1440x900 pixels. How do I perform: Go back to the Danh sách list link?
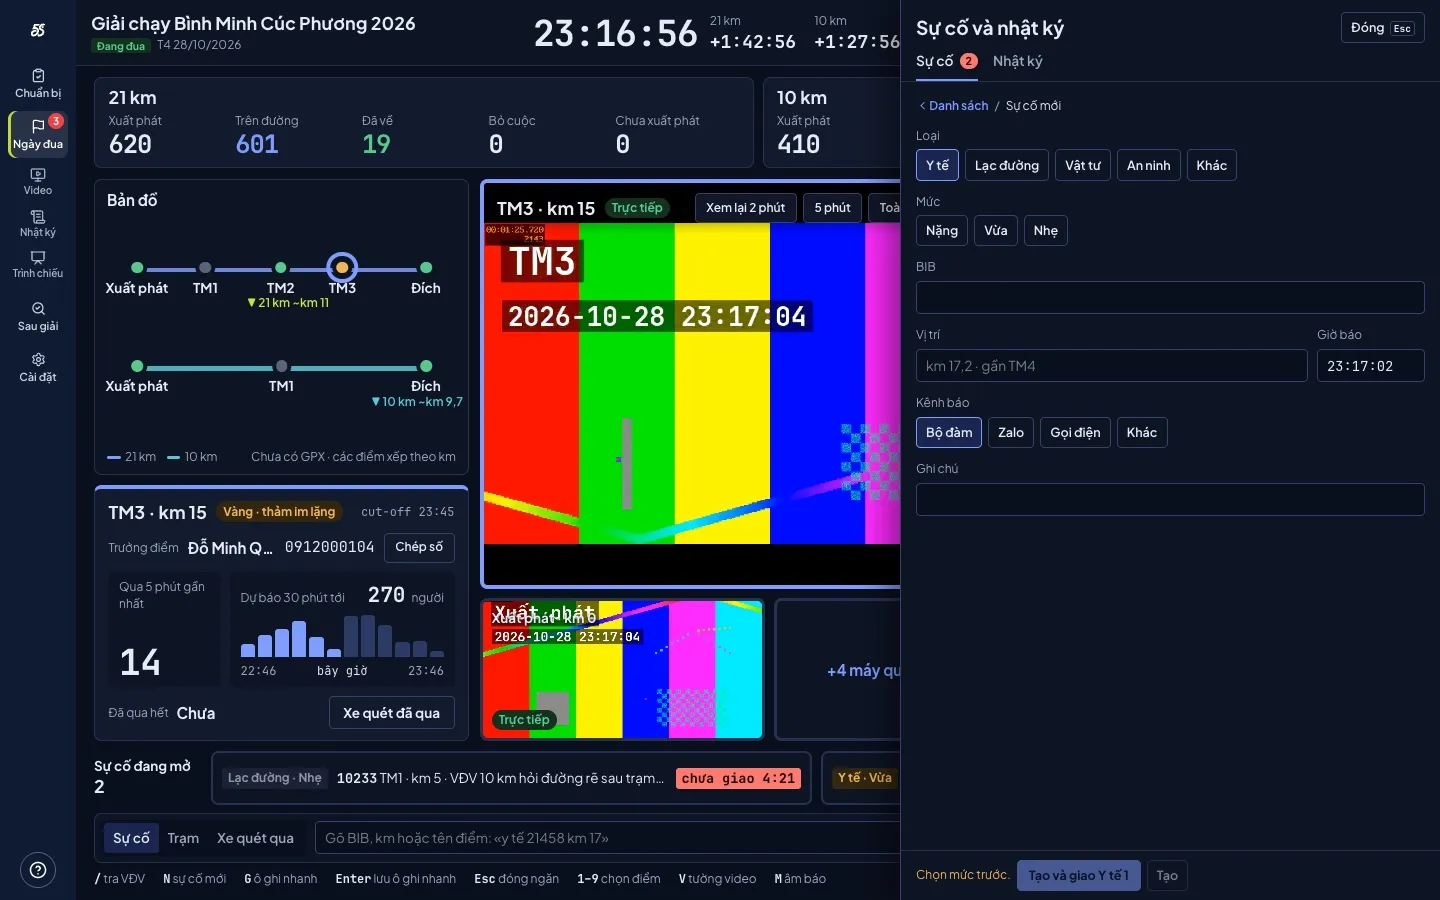tap(954, 105)
